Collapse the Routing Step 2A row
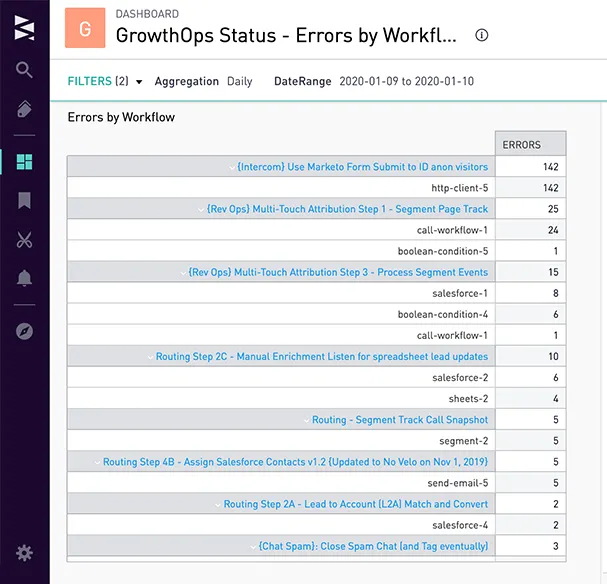 tap(218, 505)
